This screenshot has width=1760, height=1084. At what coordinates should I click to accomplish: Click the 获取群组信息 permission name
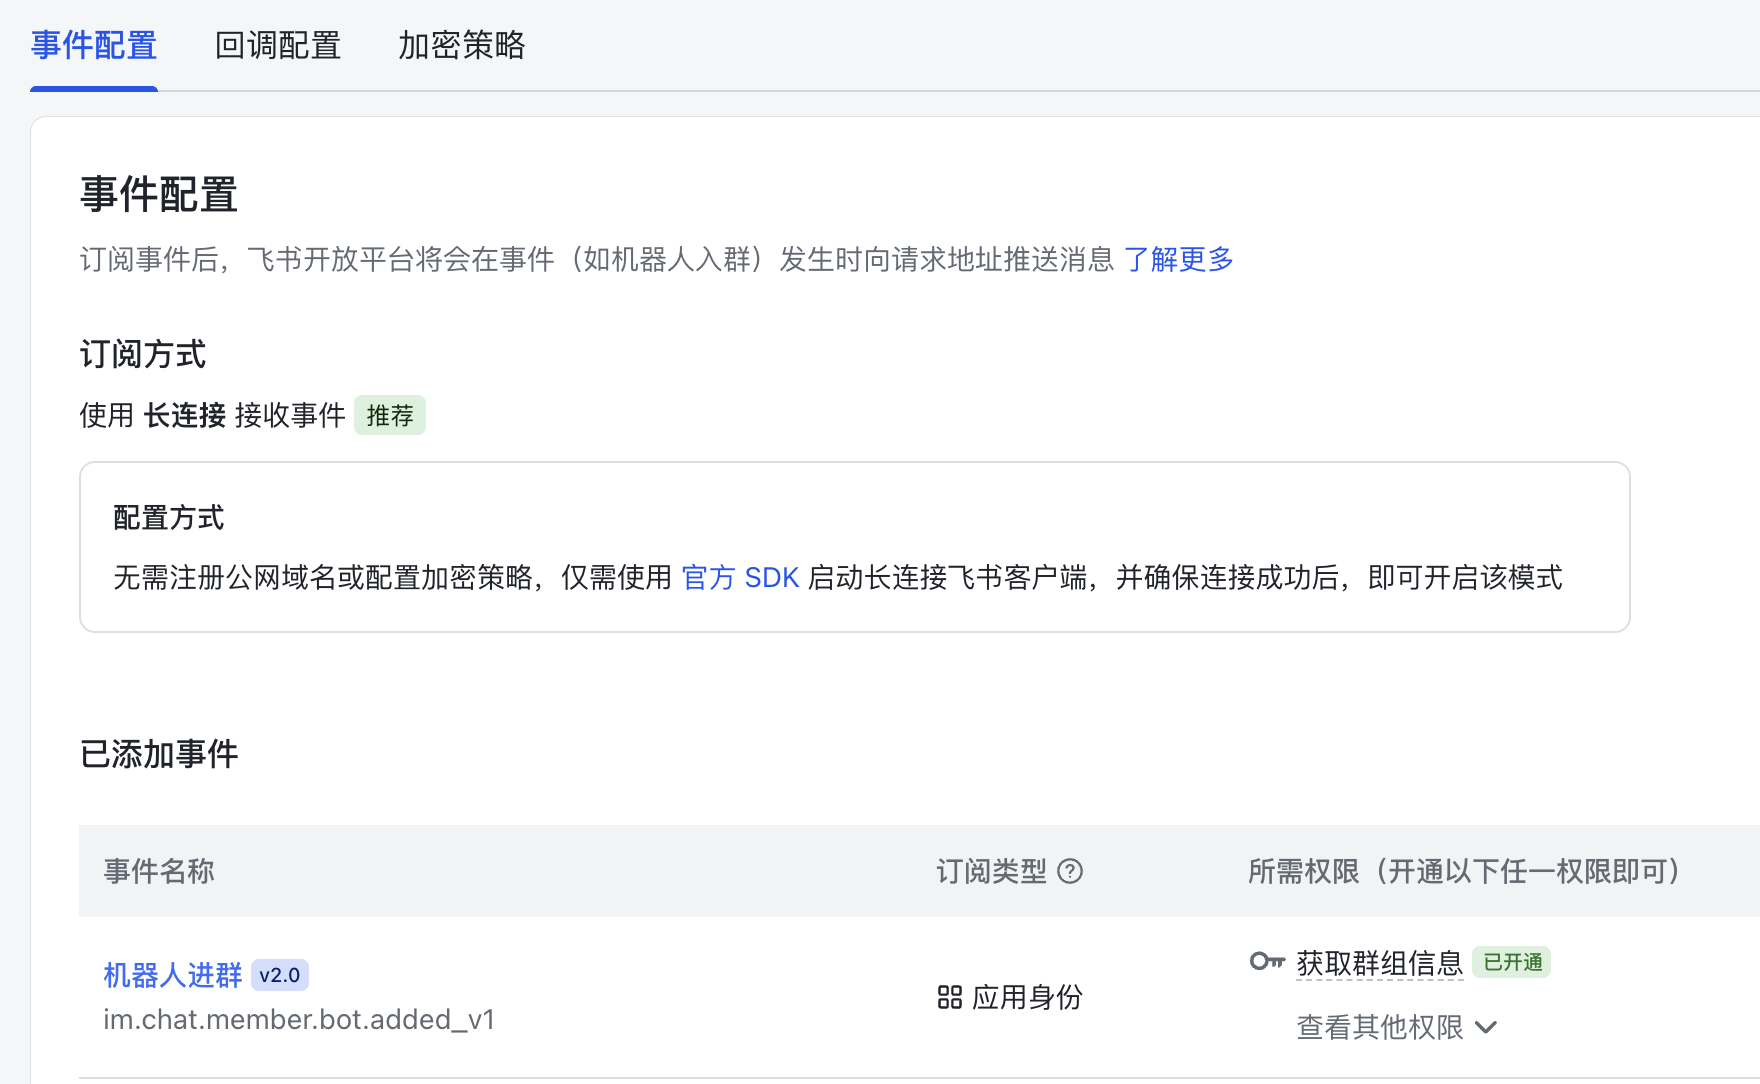(x=1379, y=963)
